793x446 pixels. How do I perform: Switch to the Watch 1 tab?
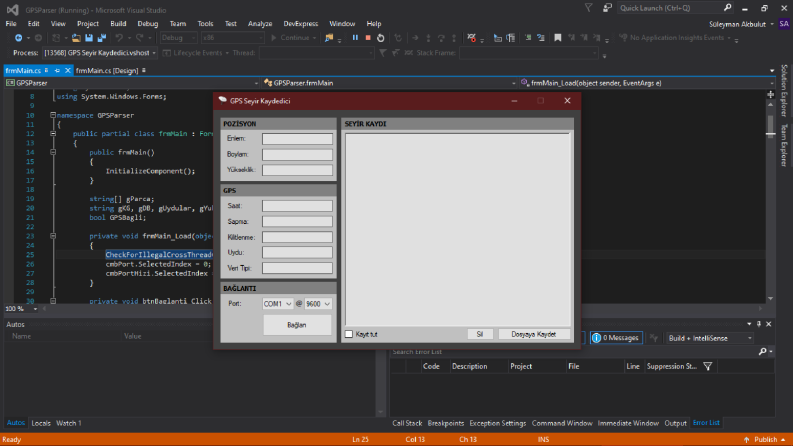point(69,423)
